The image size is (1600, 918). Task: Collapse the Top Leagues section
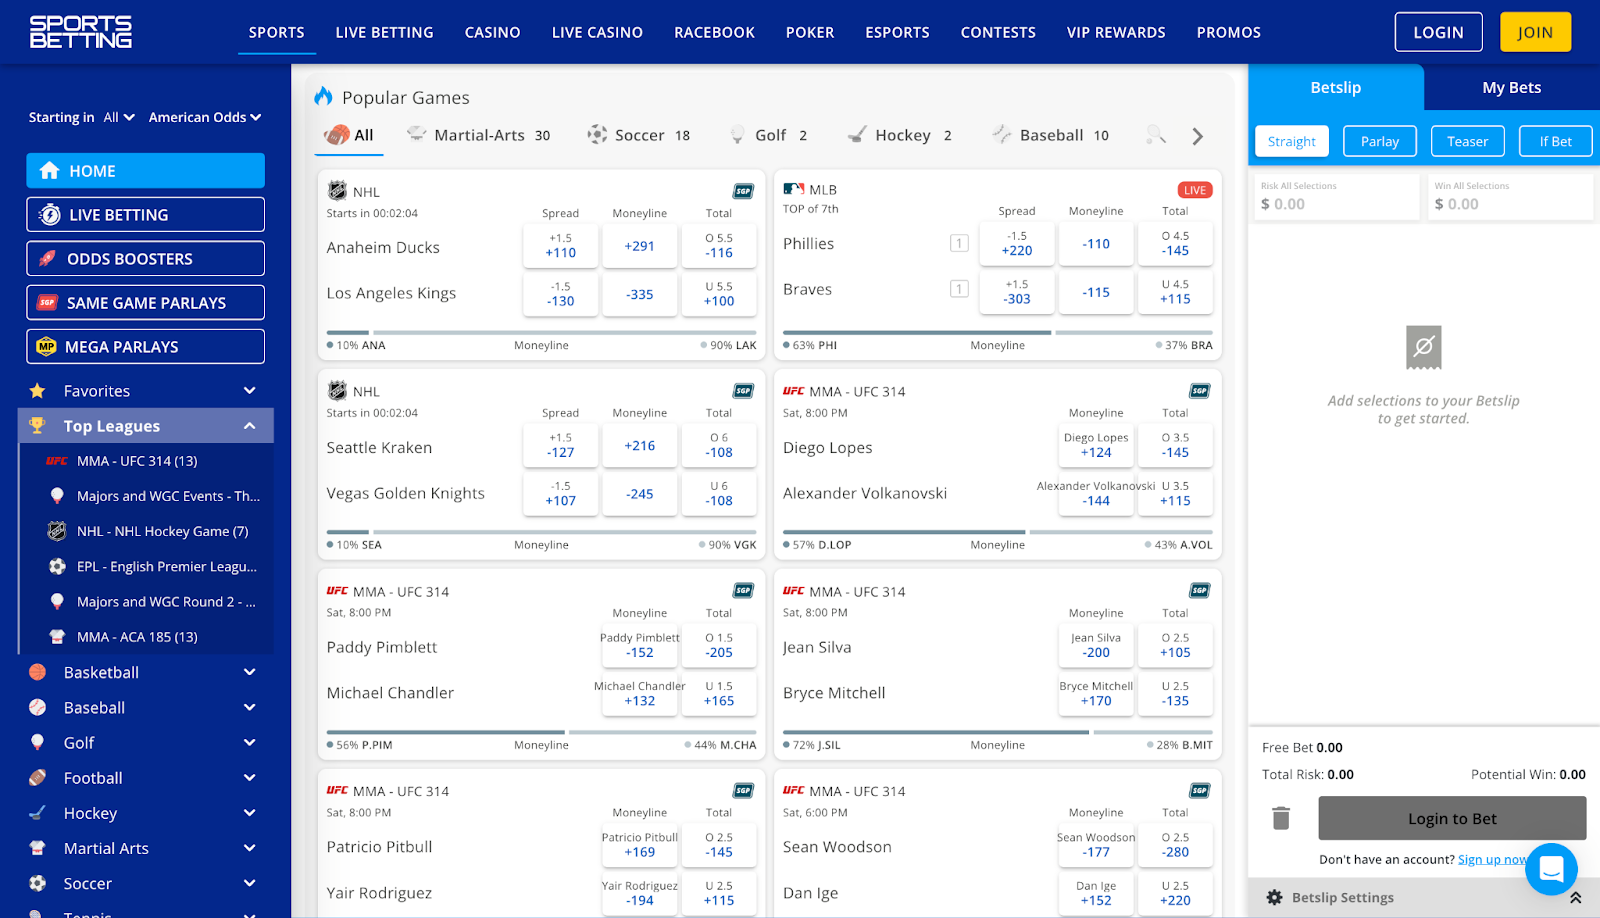click(x=249, y=426)
